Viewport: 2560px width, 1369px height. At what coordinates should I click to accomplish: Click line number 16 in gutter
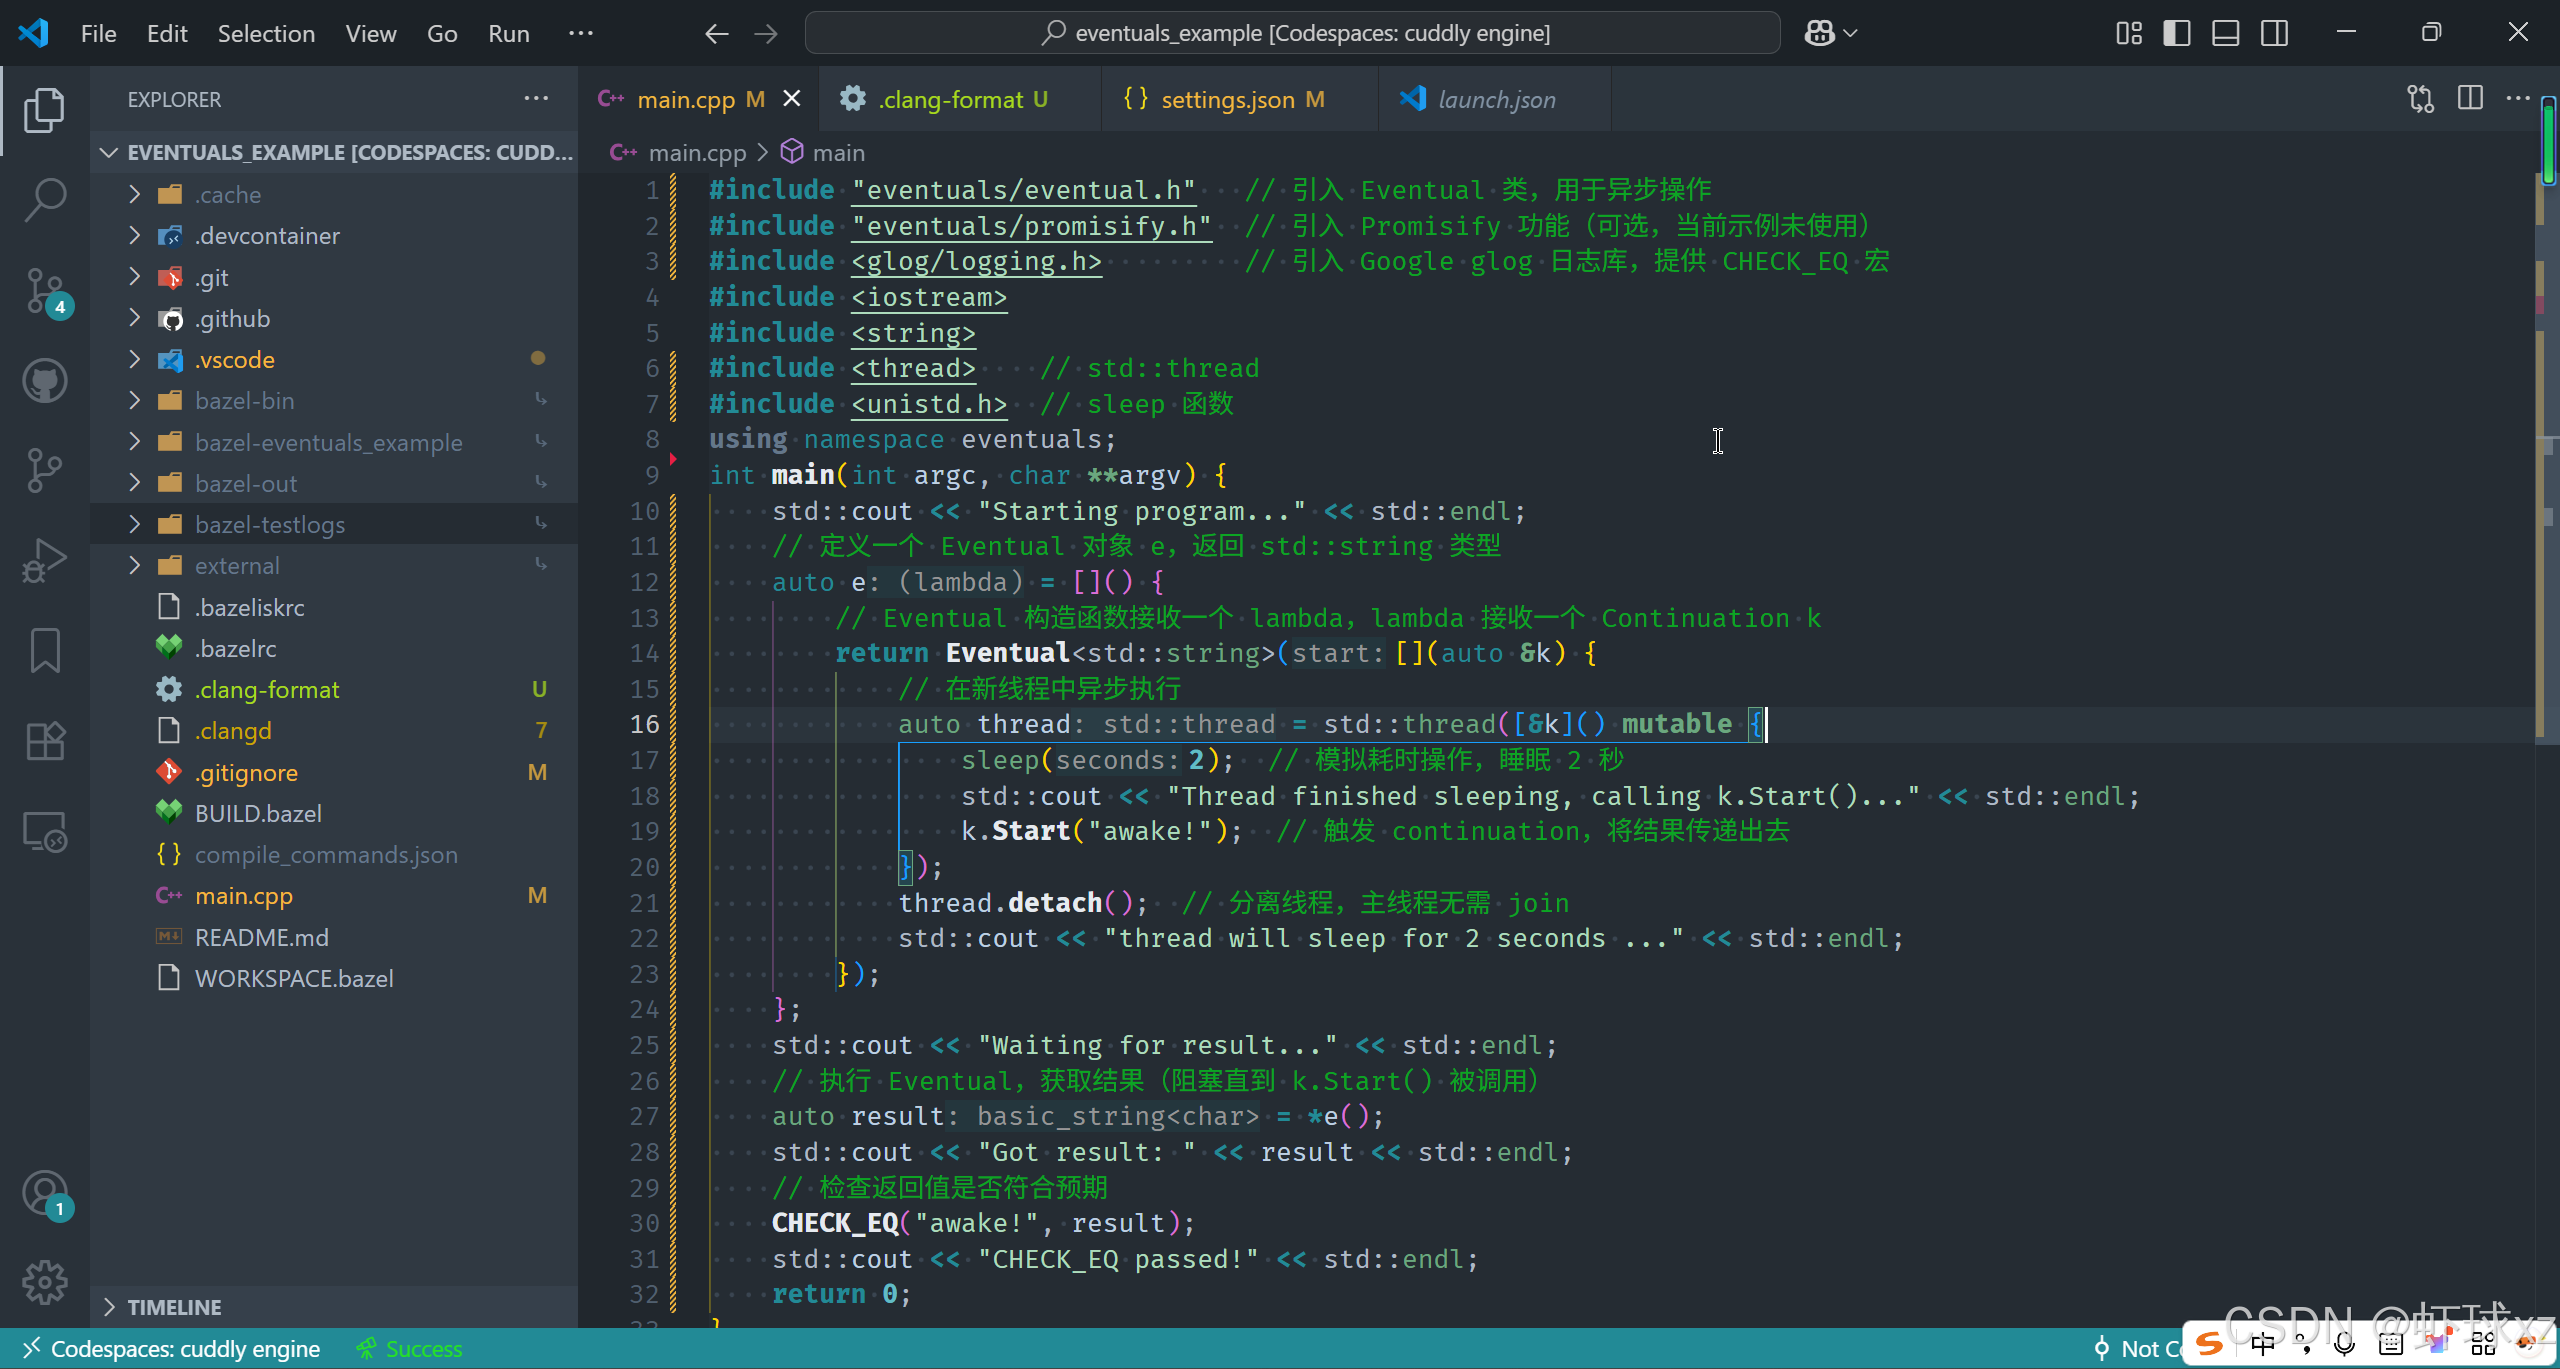tap(644, 724)
